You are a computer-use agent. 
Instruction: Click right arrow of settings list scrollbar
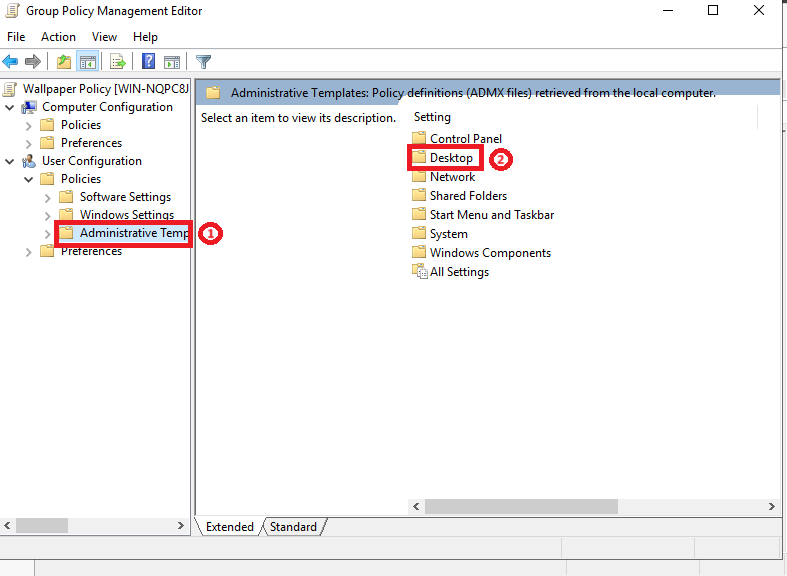pos(771,506)
